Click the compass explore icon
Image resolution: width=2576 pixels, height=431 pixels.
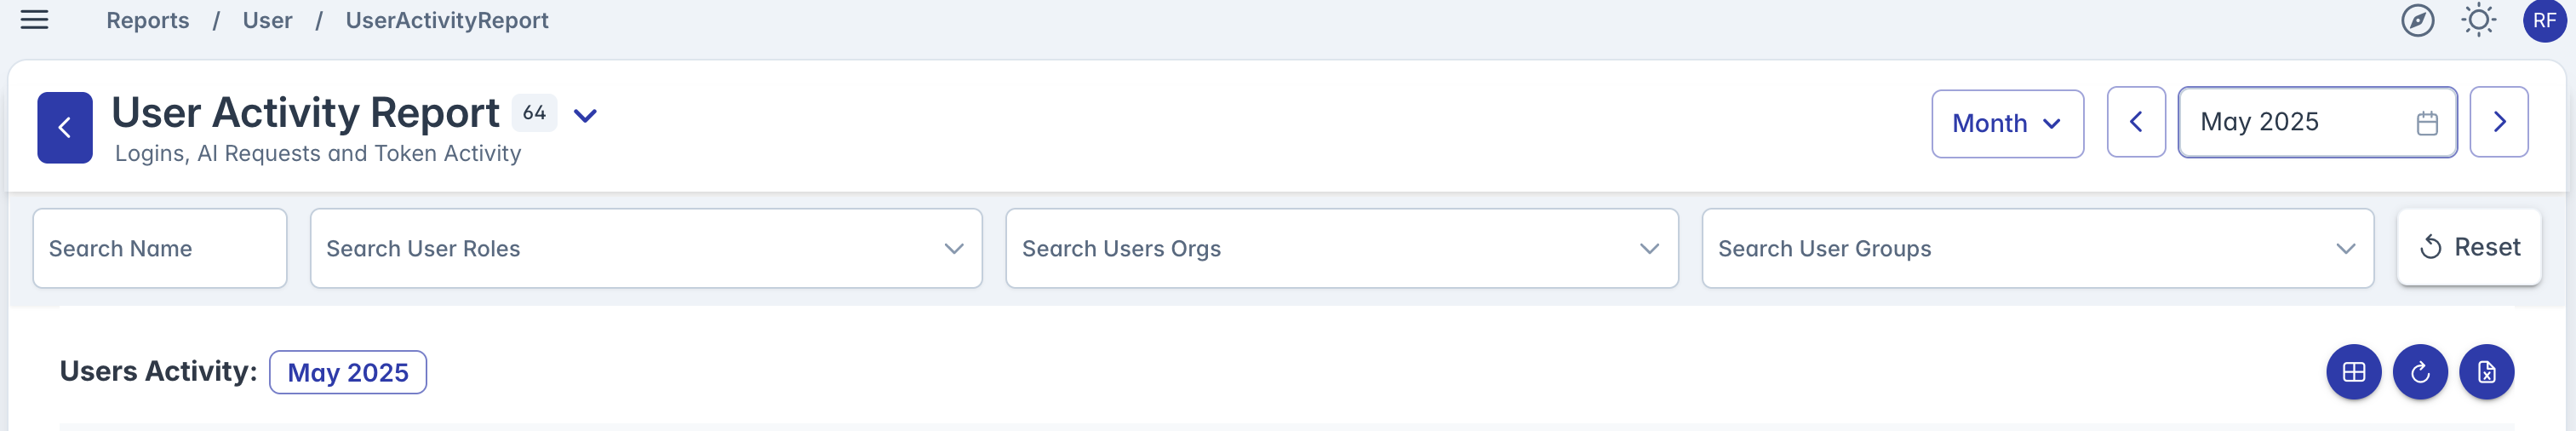tap(2417, 20)
